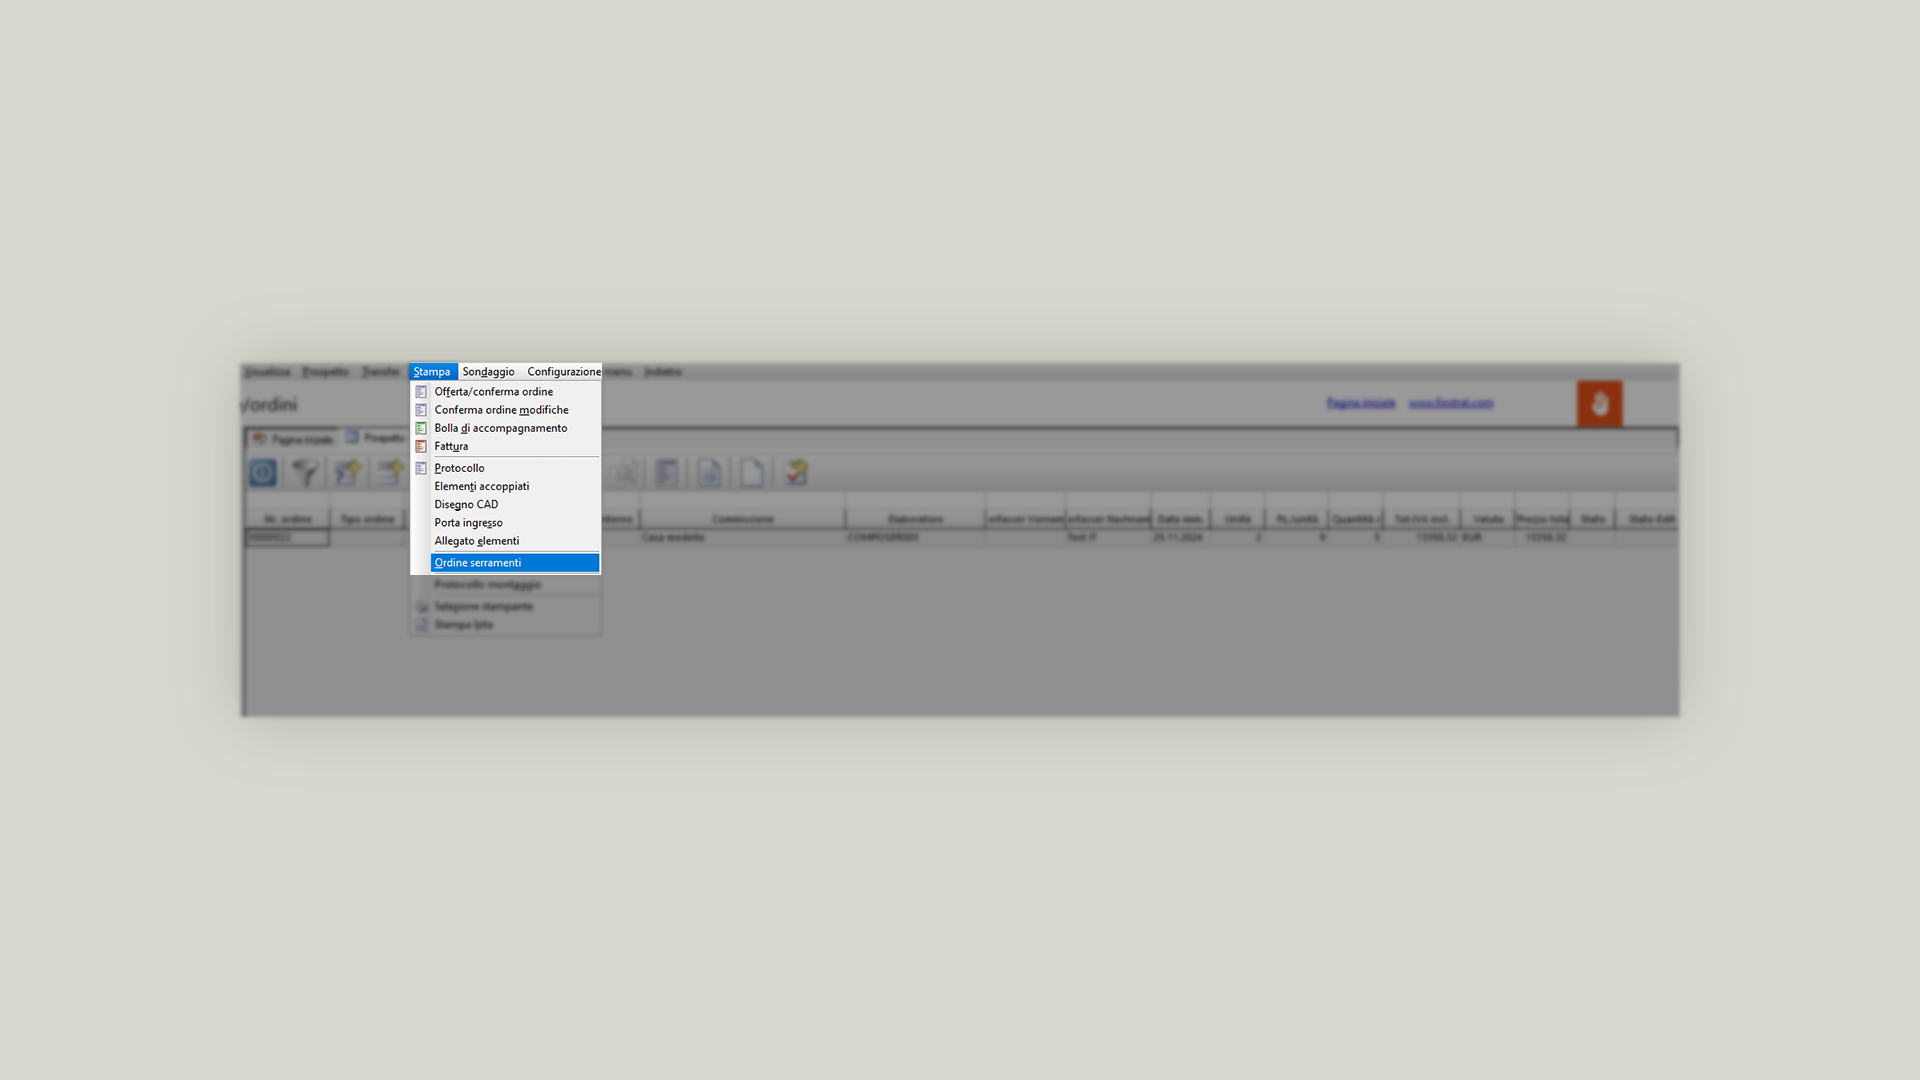Select Elementi accoppiati print option
The image size is (1920, 1080).
(482, 487)
